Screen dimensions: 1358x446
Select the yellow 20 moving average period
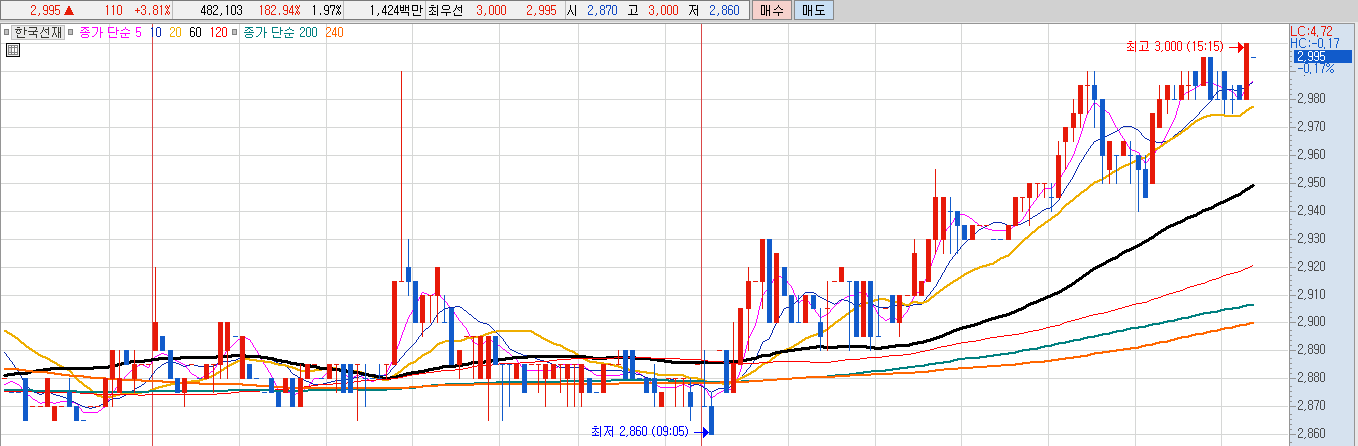(175, 32)
